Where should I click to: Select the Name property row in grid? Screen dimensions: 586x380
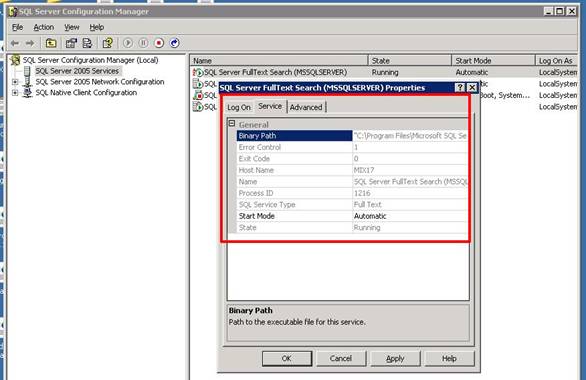point(352,182)
